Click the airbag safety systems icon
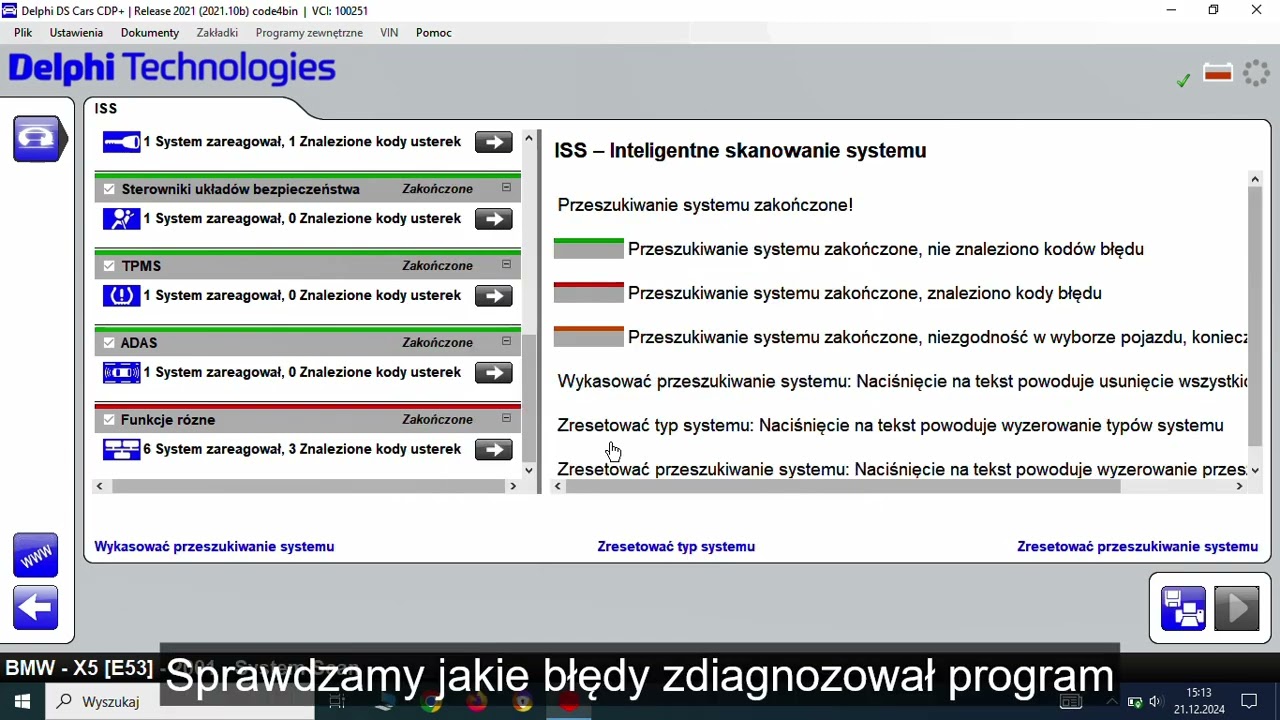This screenshot has width=1280, height=720. (x=121, y=219)
